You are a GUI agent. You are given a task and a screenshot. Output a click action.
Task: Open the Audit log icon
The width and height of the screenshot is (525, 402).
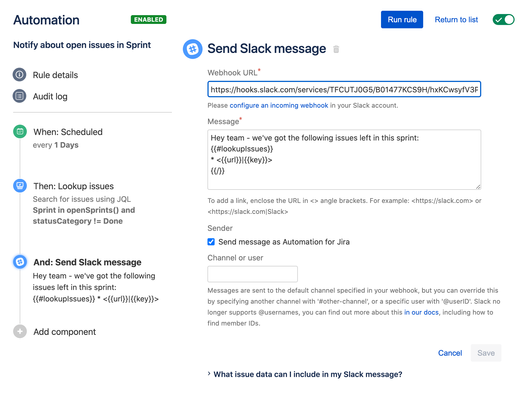(19, 96)
